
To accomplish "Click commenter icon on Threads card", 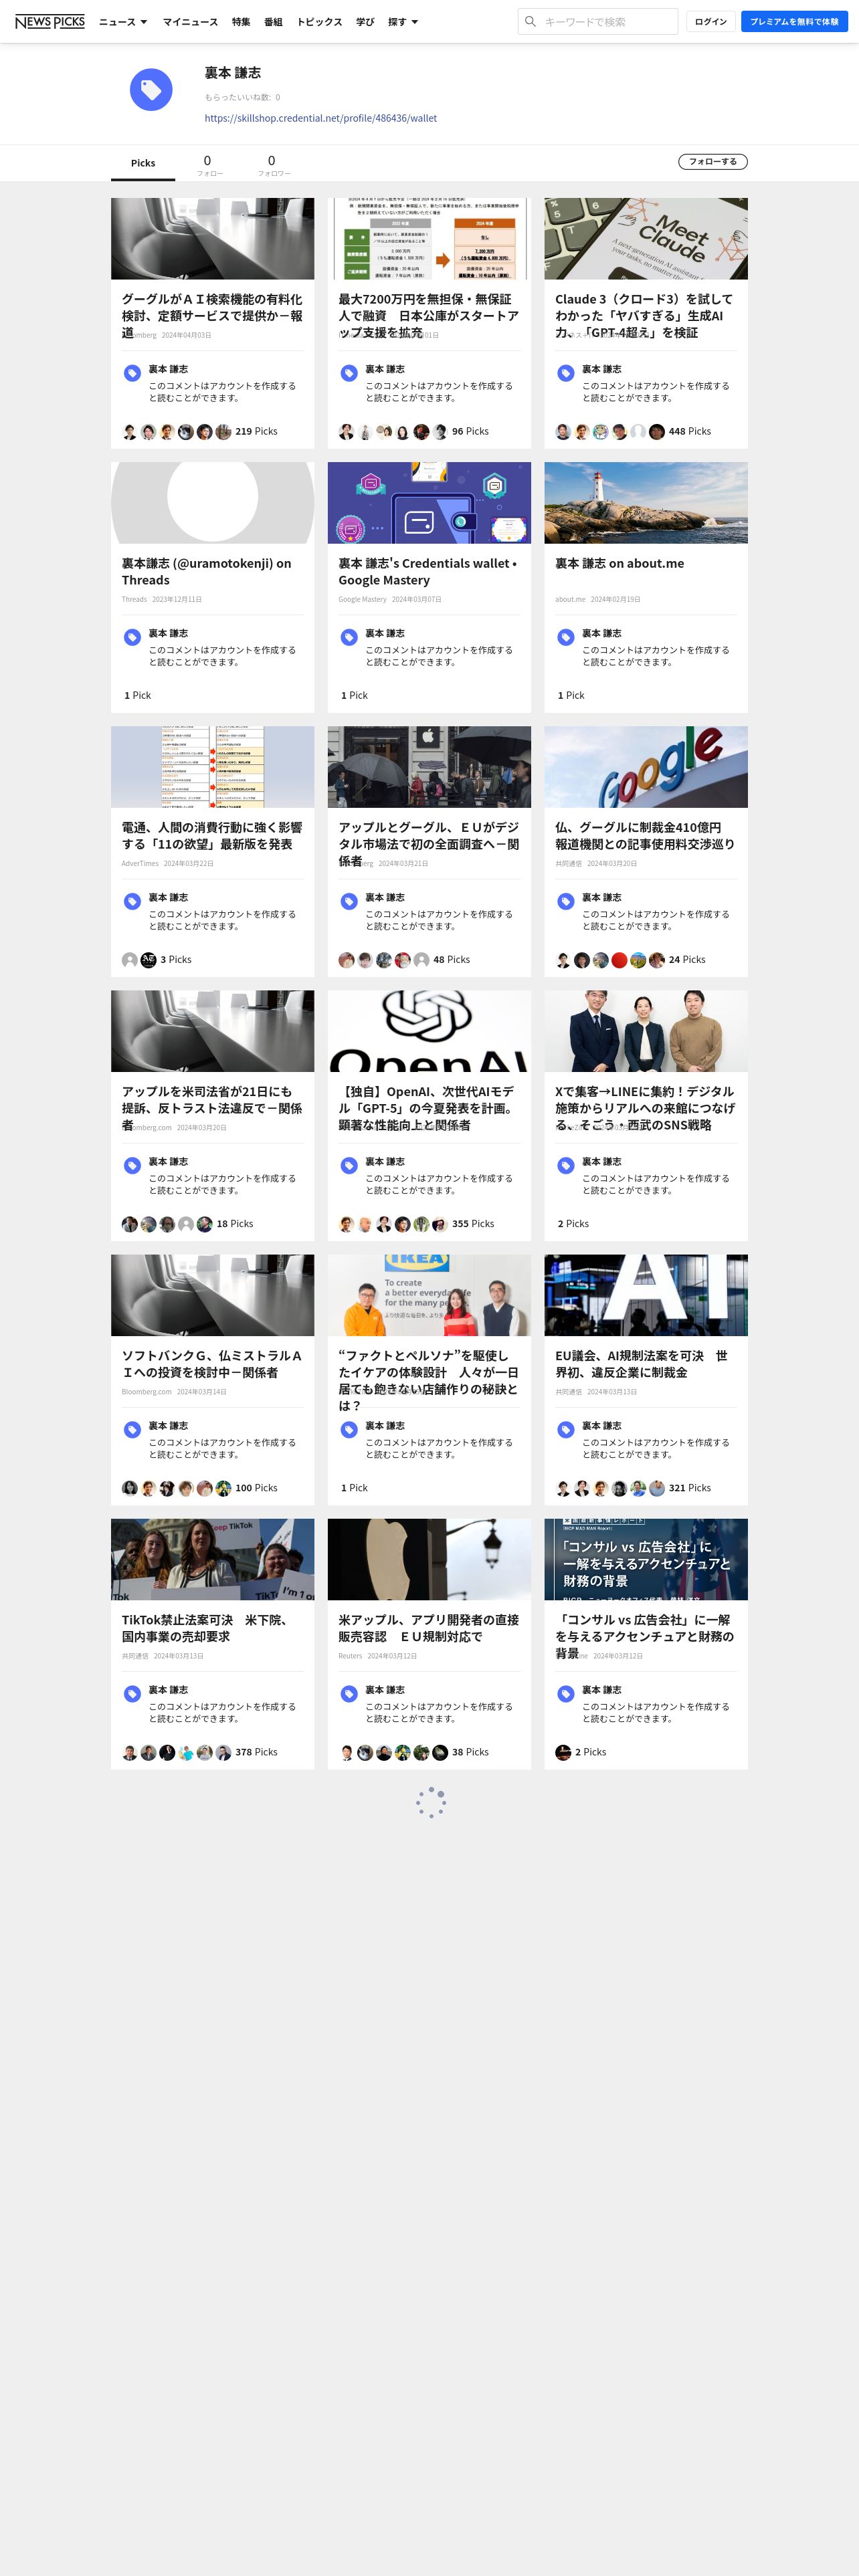I will (x=132, y=637).
